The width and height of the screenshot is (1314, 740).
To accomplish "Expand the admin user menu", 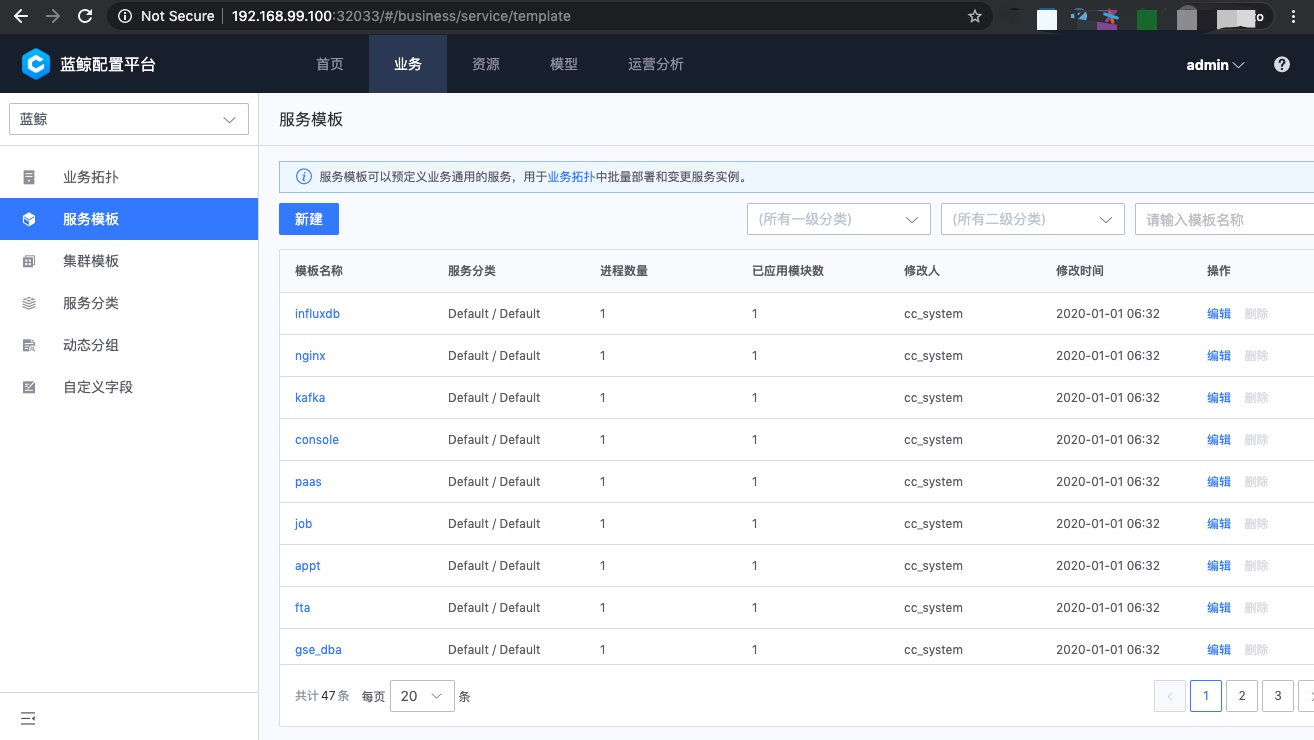I will (x=1215, y=65).
